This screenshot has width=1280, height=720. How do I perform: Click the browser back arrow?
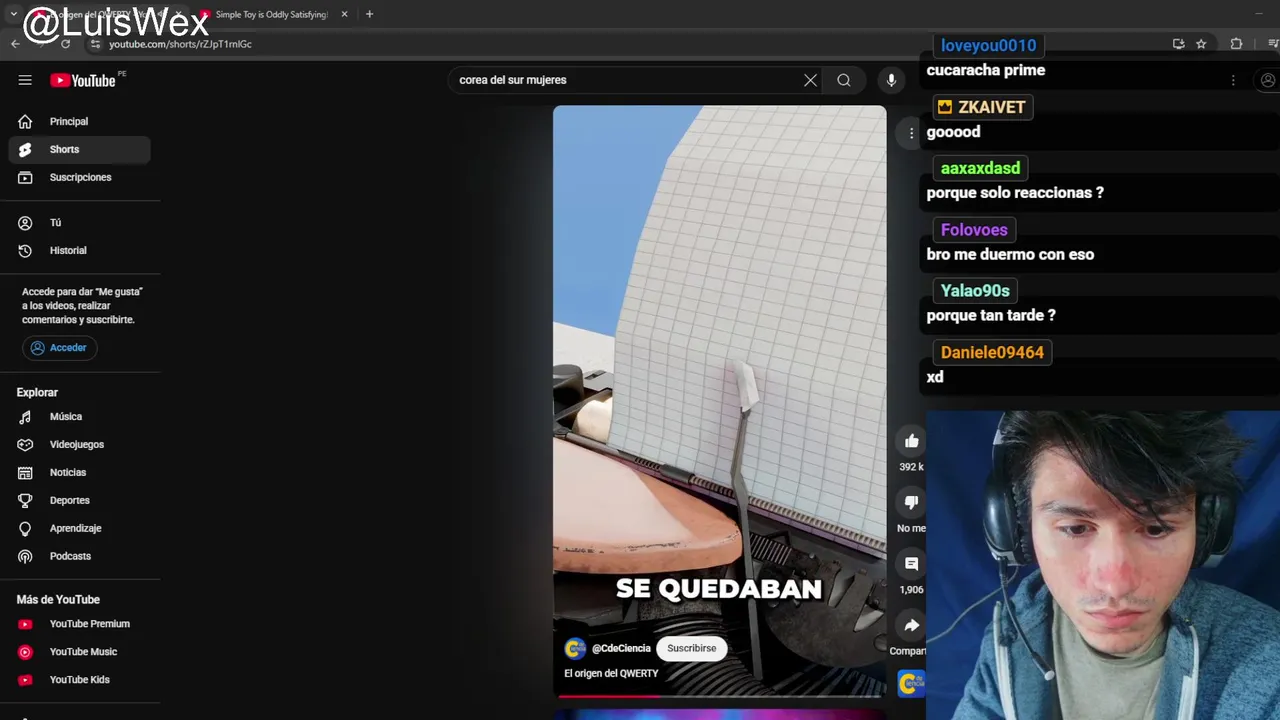pos(15,44)
